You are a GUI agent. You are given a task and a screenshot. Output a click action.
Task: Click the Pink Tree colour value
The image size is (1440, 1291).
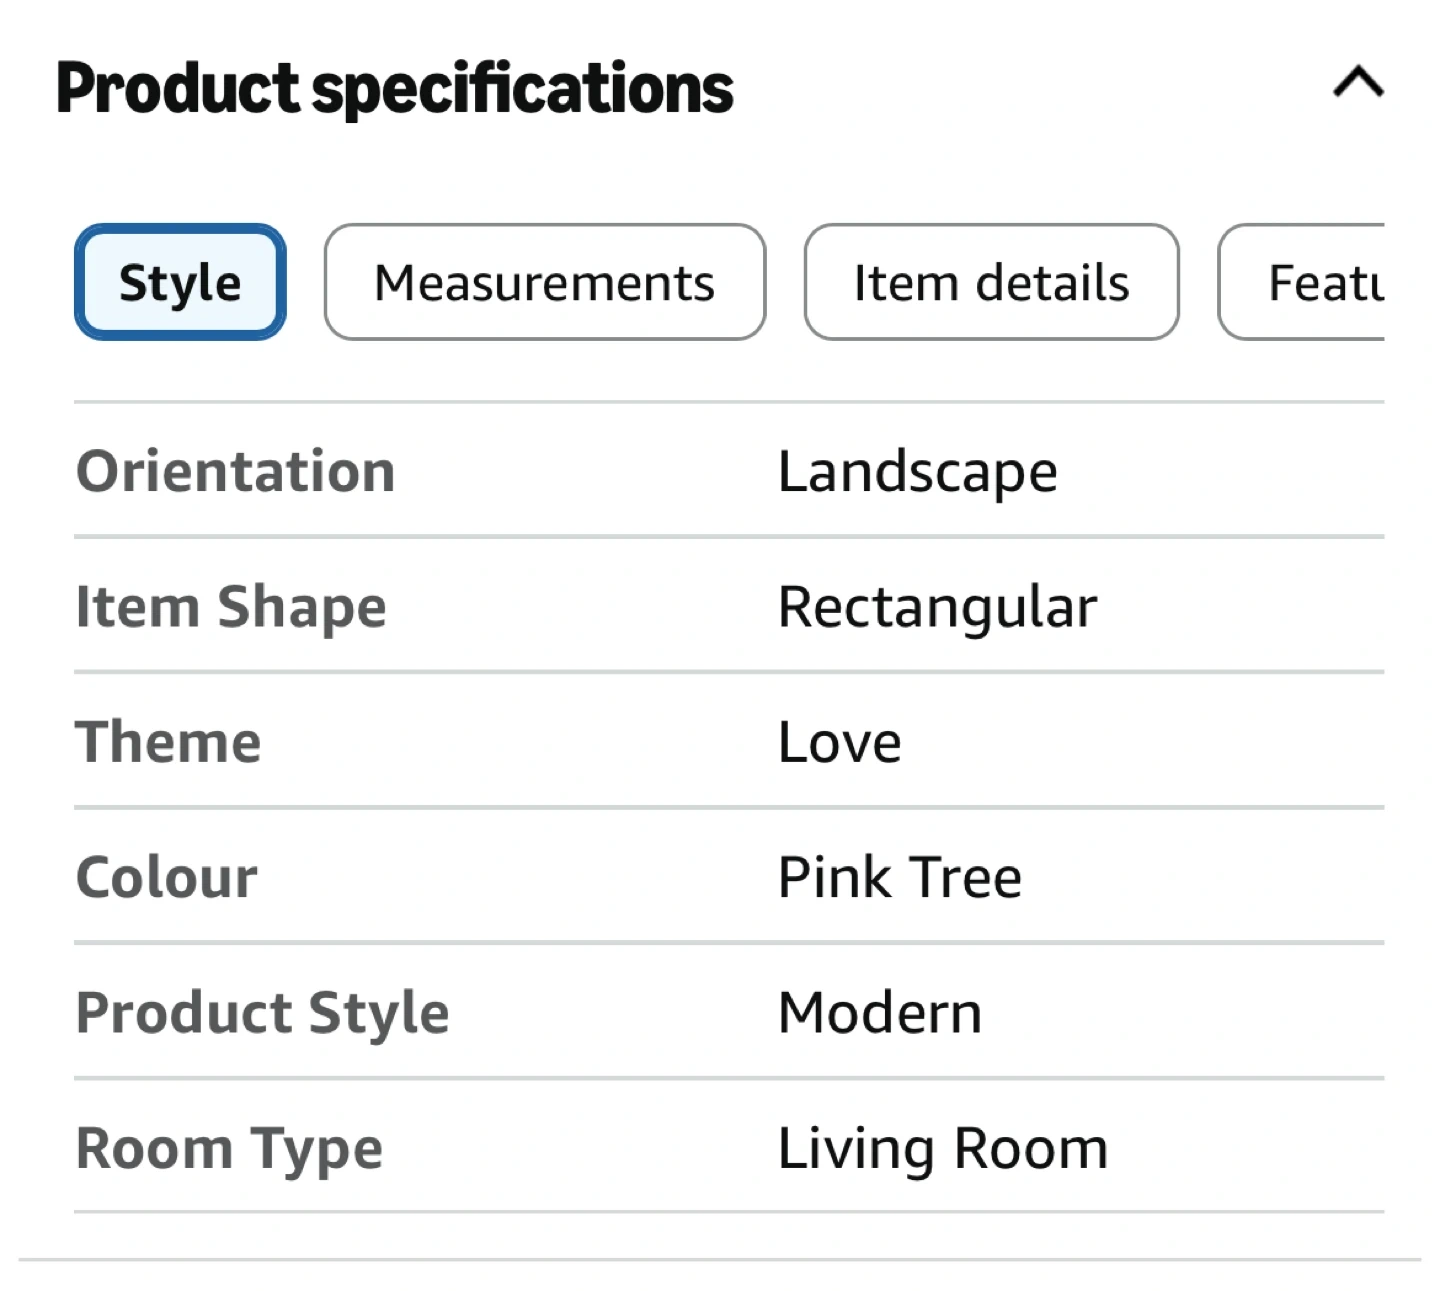(899, 877)
